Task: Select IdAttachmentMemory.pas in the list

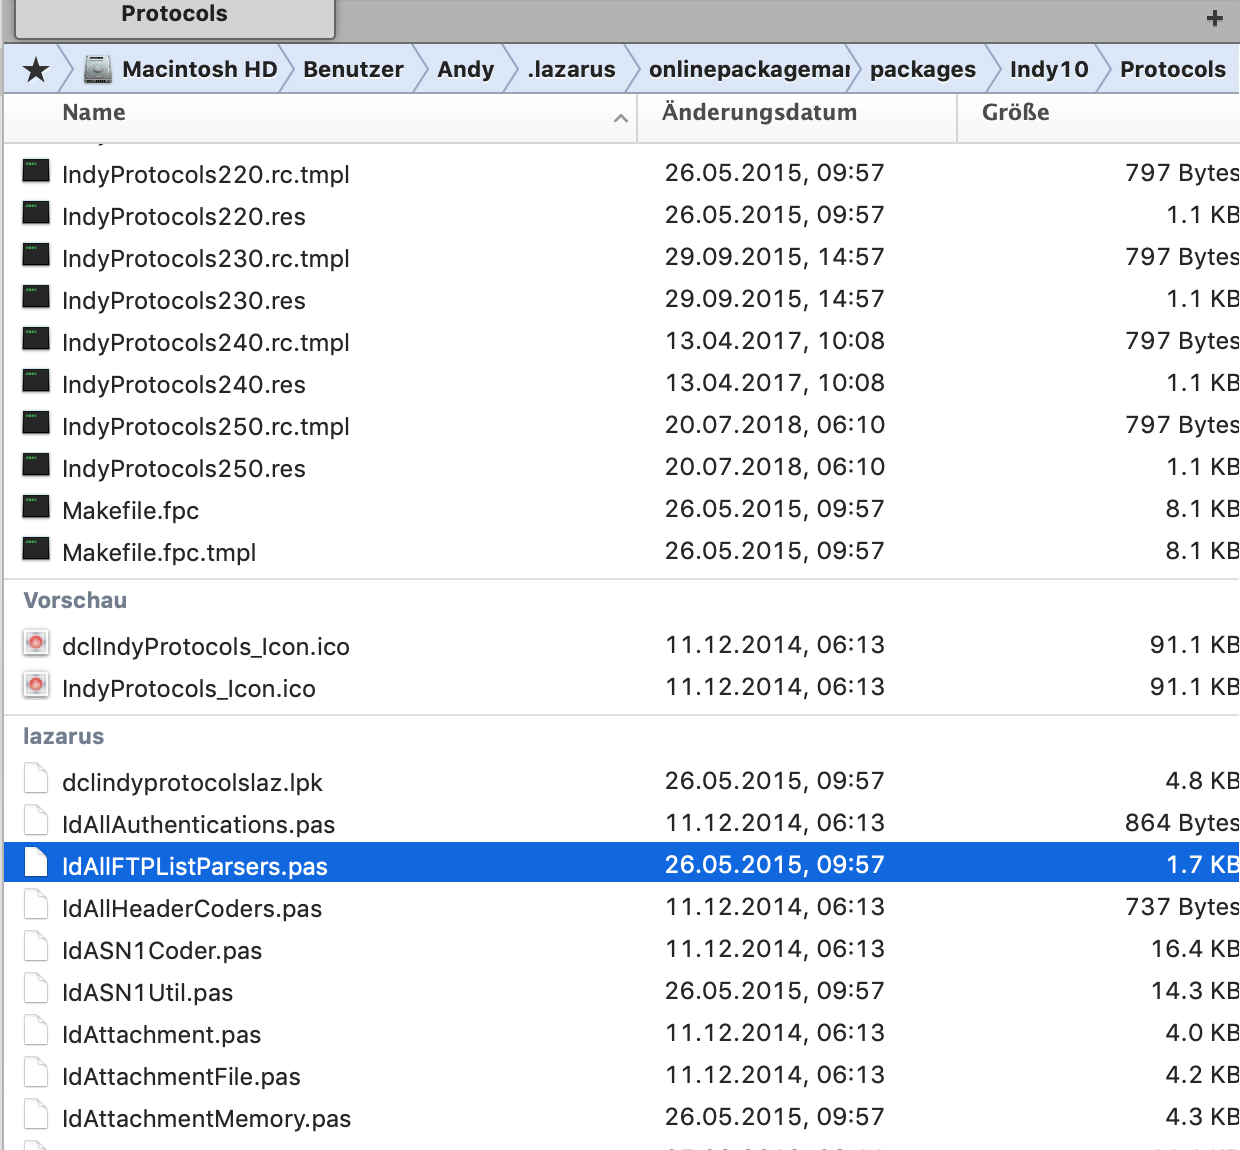Action: point(206,1119)
